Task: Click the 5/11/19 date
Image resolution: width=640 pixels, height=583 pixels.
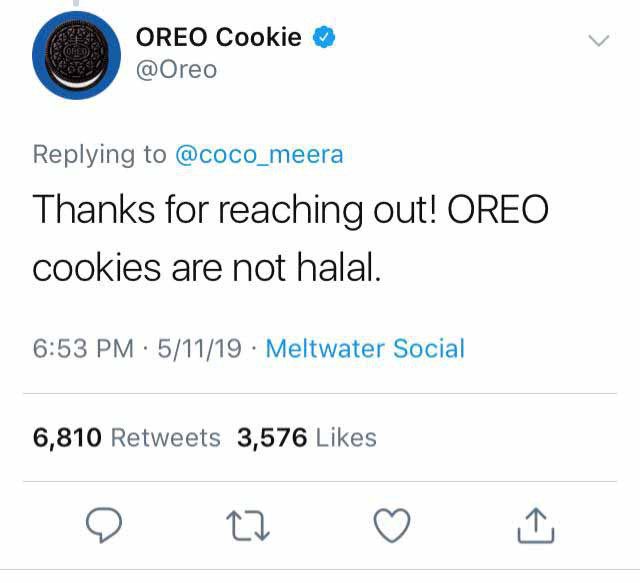Action: tap(200, 349)
